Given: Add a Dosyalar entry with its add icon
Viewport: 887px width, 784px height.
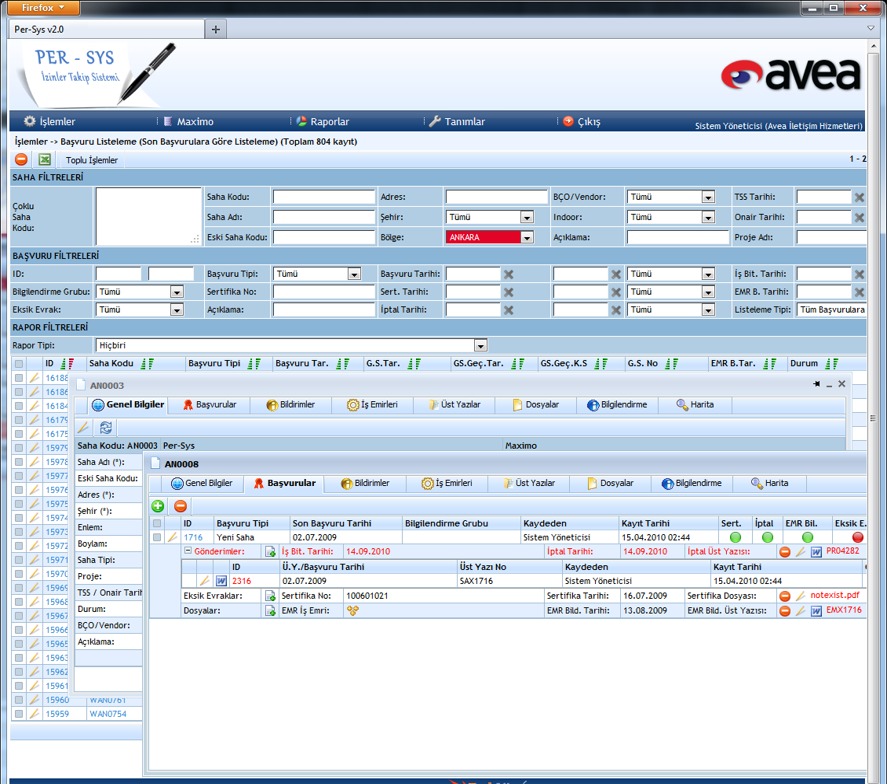Looking at the screenshot, I should (270, 611).
